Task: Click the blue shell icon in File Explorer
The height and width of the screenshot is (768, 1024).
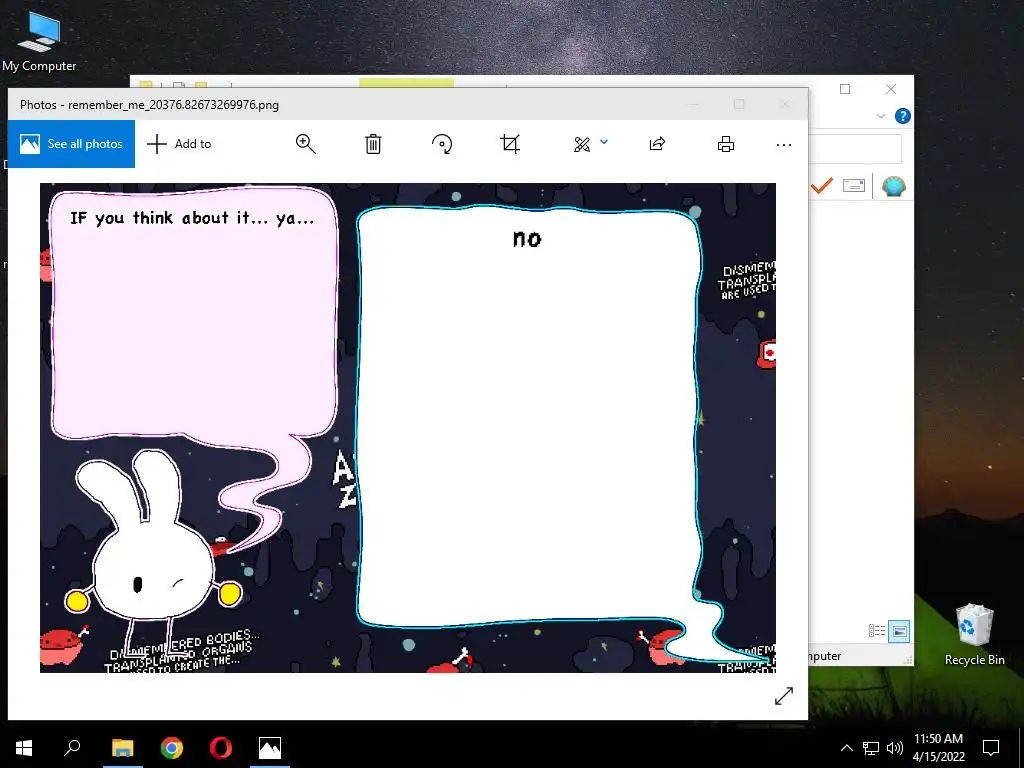Action: tap(893, 187)
